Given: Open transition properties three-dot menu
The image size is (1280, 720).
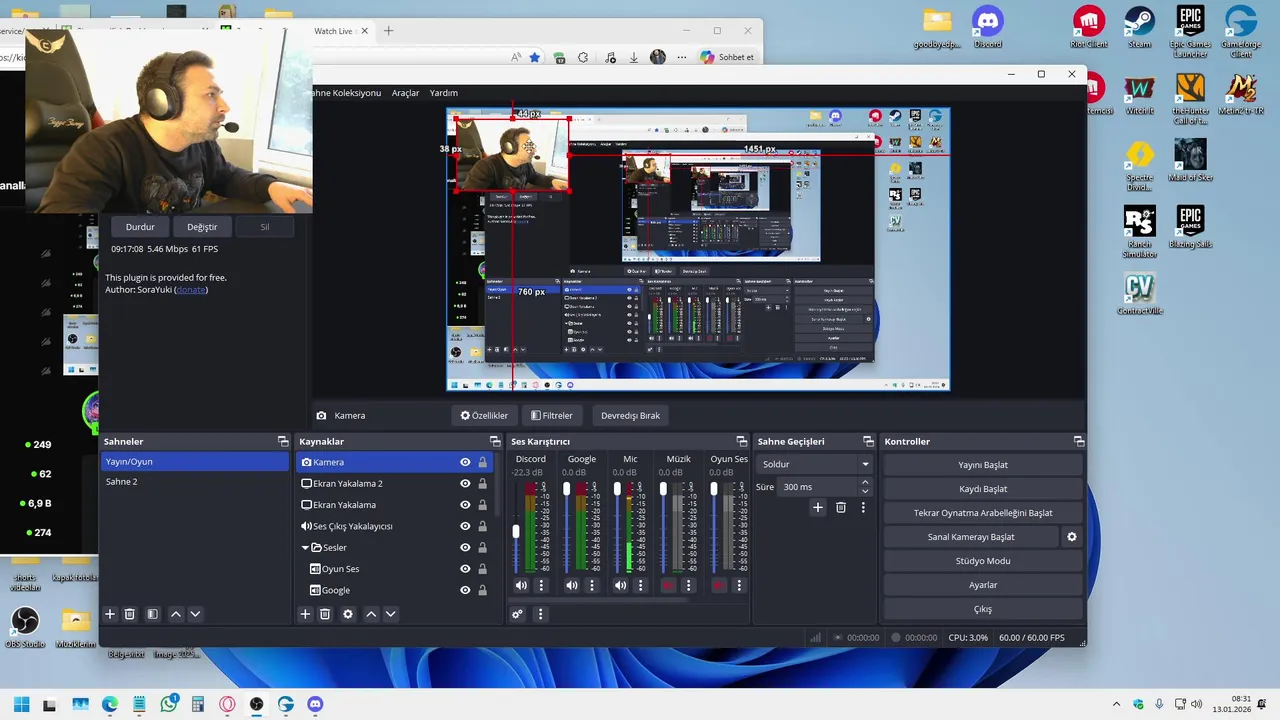Looking at the screenshot, I should point(863,507).
